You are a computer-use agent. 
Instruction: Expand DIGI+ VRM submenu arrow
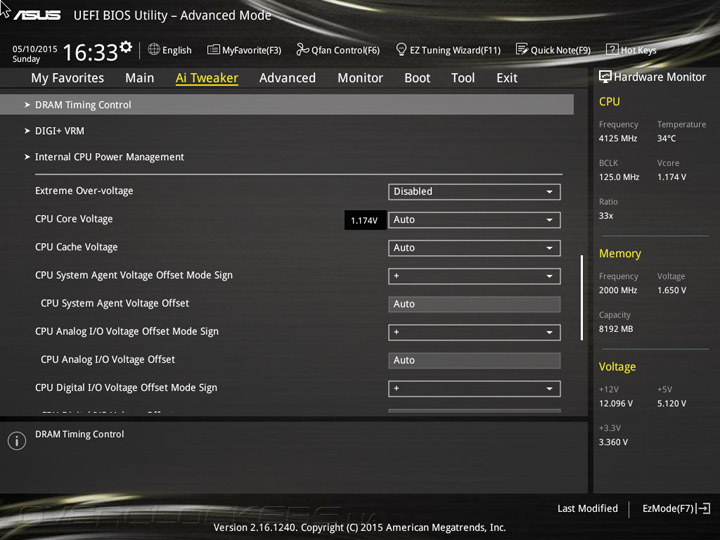pyautogui.click(x=27, y=131)
